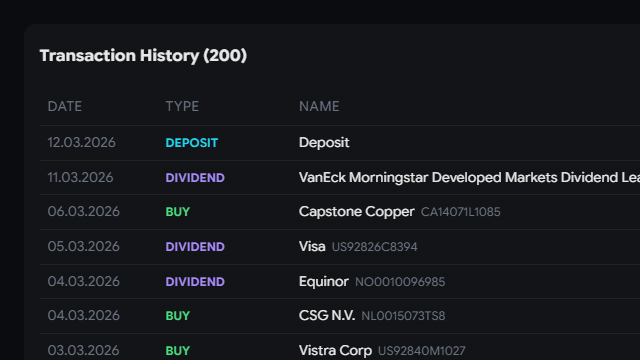Click DIVIDEND label in Visa row
The image size is (640, 360).
(x=195, y=247)
